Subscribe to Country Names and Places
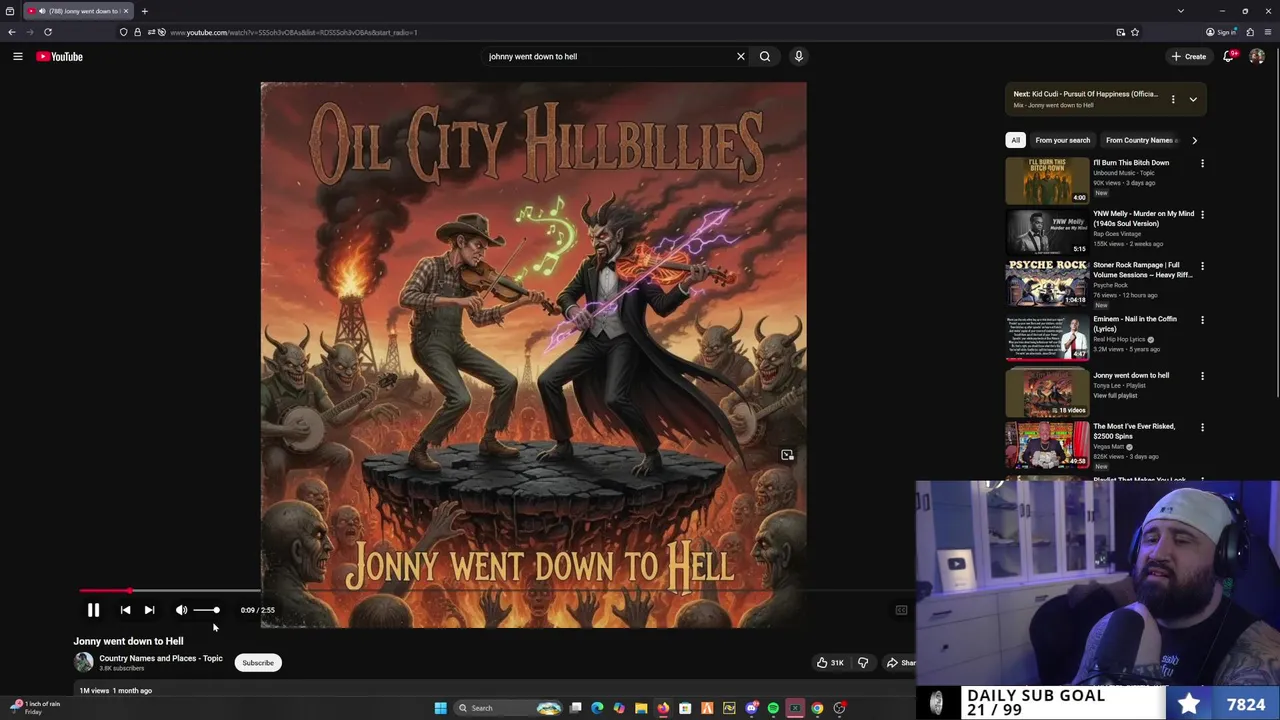The width and height of the screenshot is (1280, 720). click(258, 663)
